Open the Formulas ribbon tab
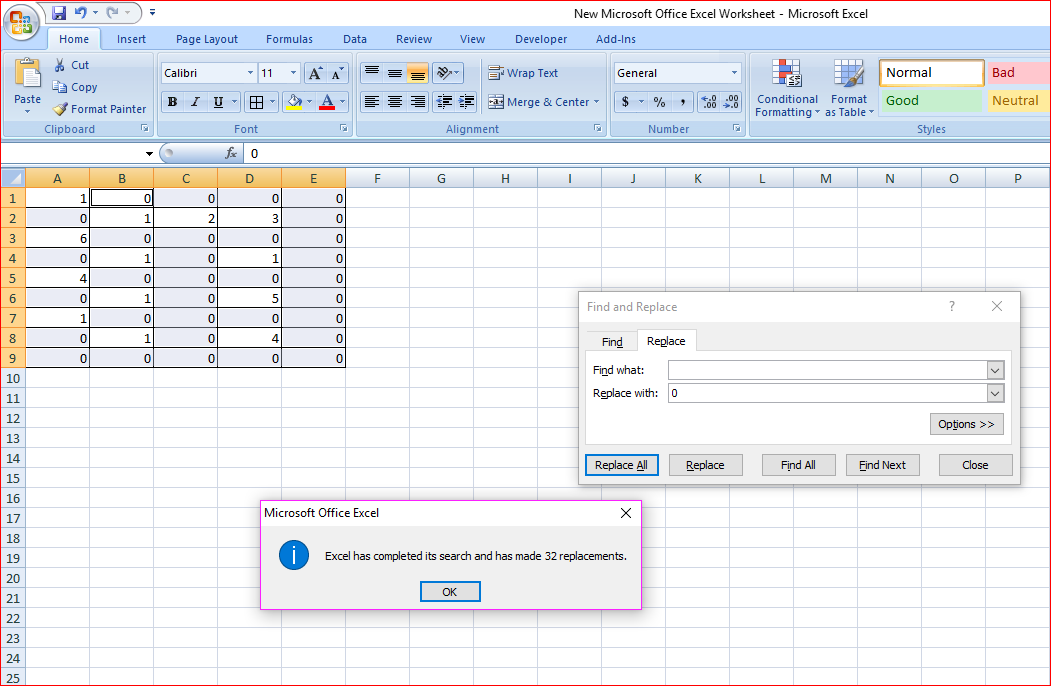Screen dimensions: 1051x686 (289, 39)
